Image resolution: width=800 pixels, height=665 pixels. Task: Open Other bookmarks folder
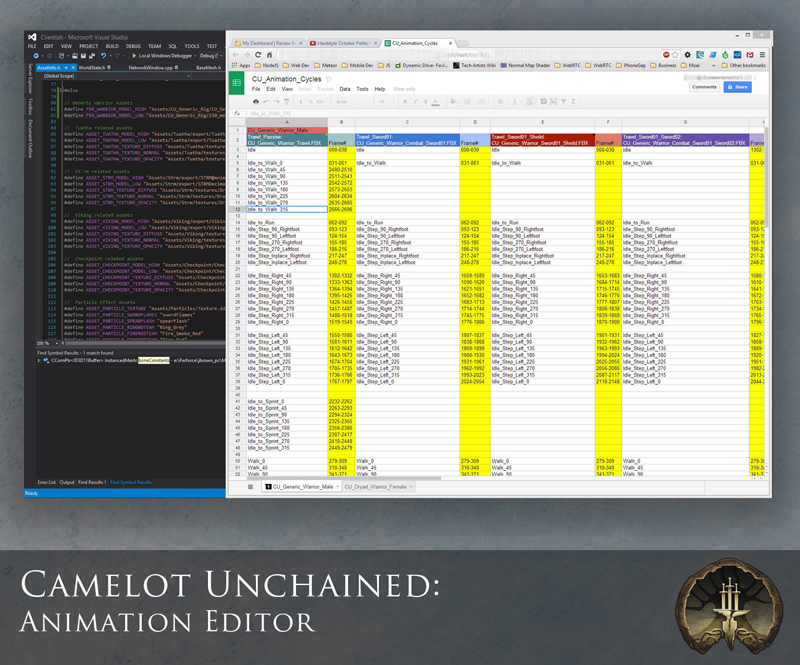(x=743, y=65)
